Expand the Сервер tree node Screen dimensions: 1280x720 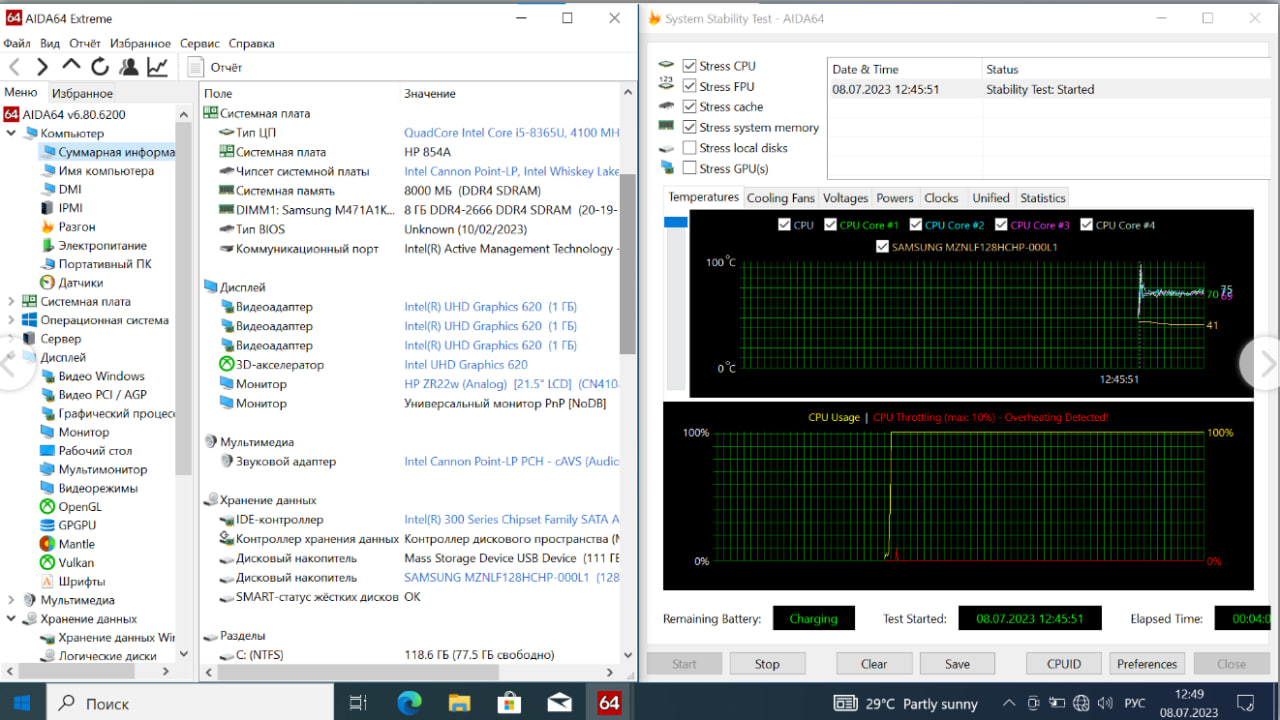tap(11, 339)
